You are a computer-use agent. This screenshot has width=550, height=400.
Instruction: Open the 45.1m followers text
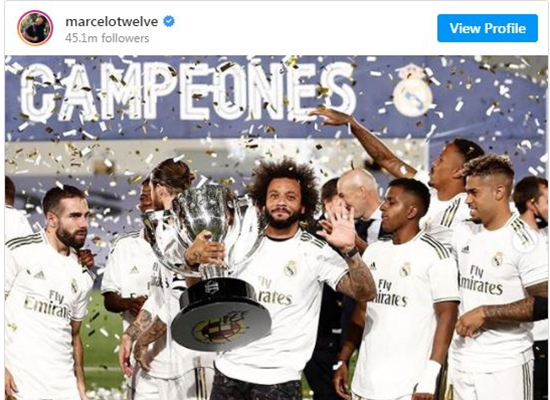(107, 38)
